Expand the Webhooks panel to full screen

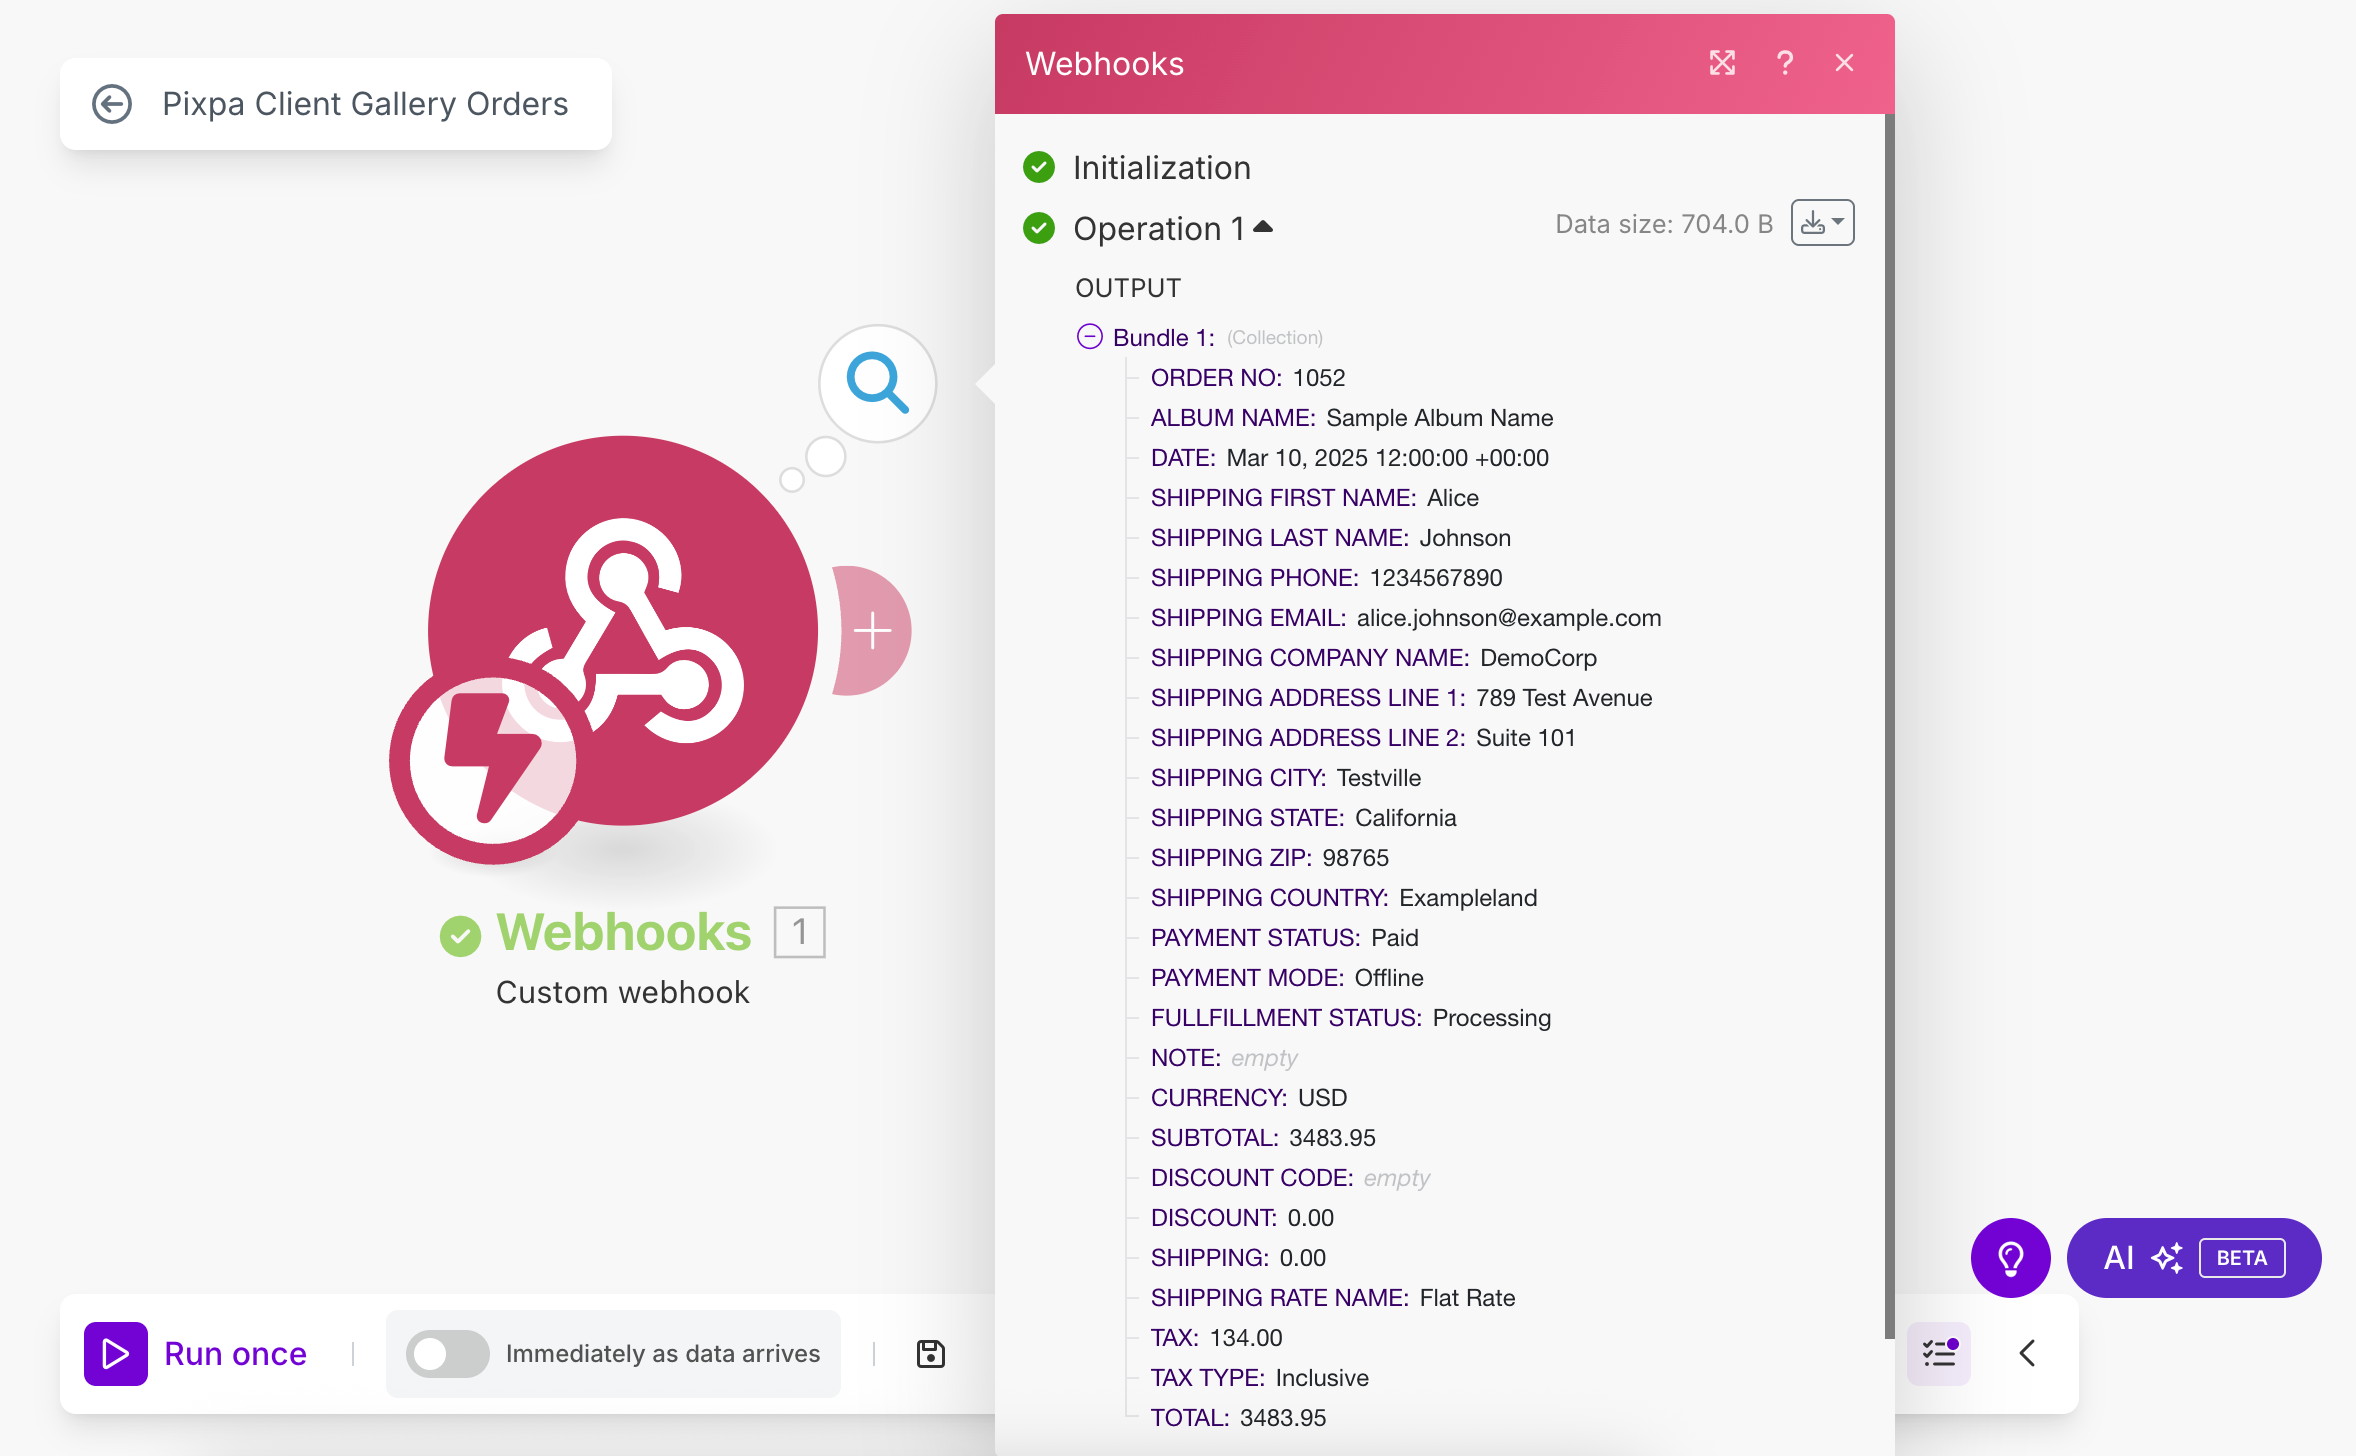pyautogui.click(x=1722, y=63)
